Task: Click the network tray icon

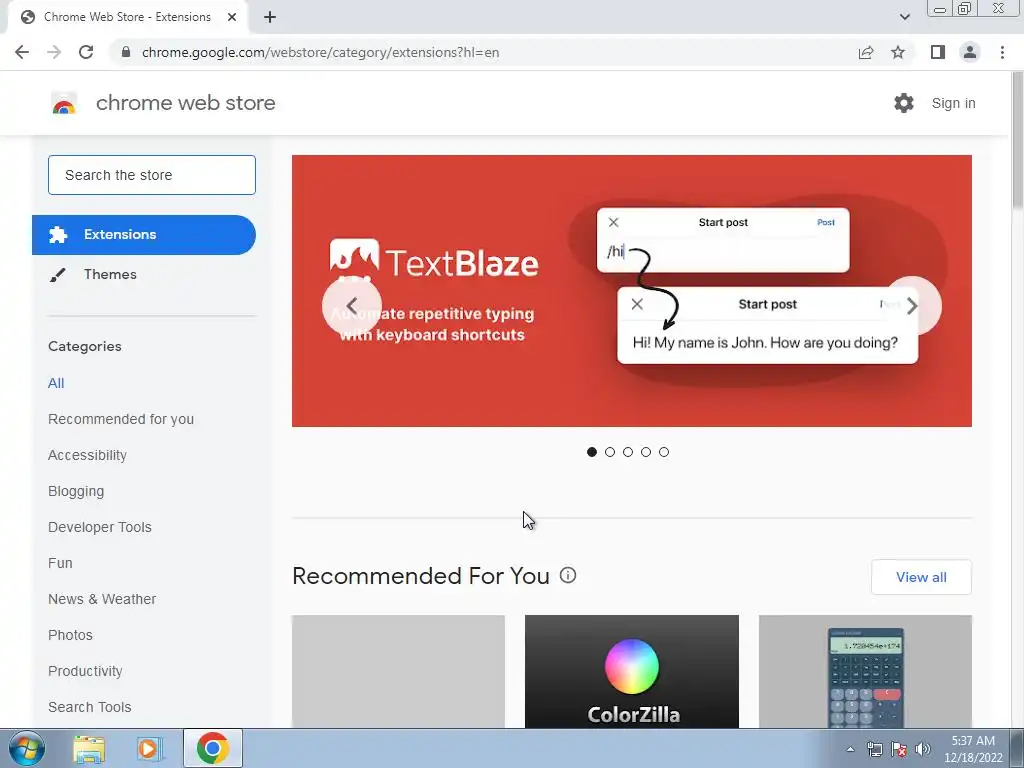Action: click(x=874, y=749)
